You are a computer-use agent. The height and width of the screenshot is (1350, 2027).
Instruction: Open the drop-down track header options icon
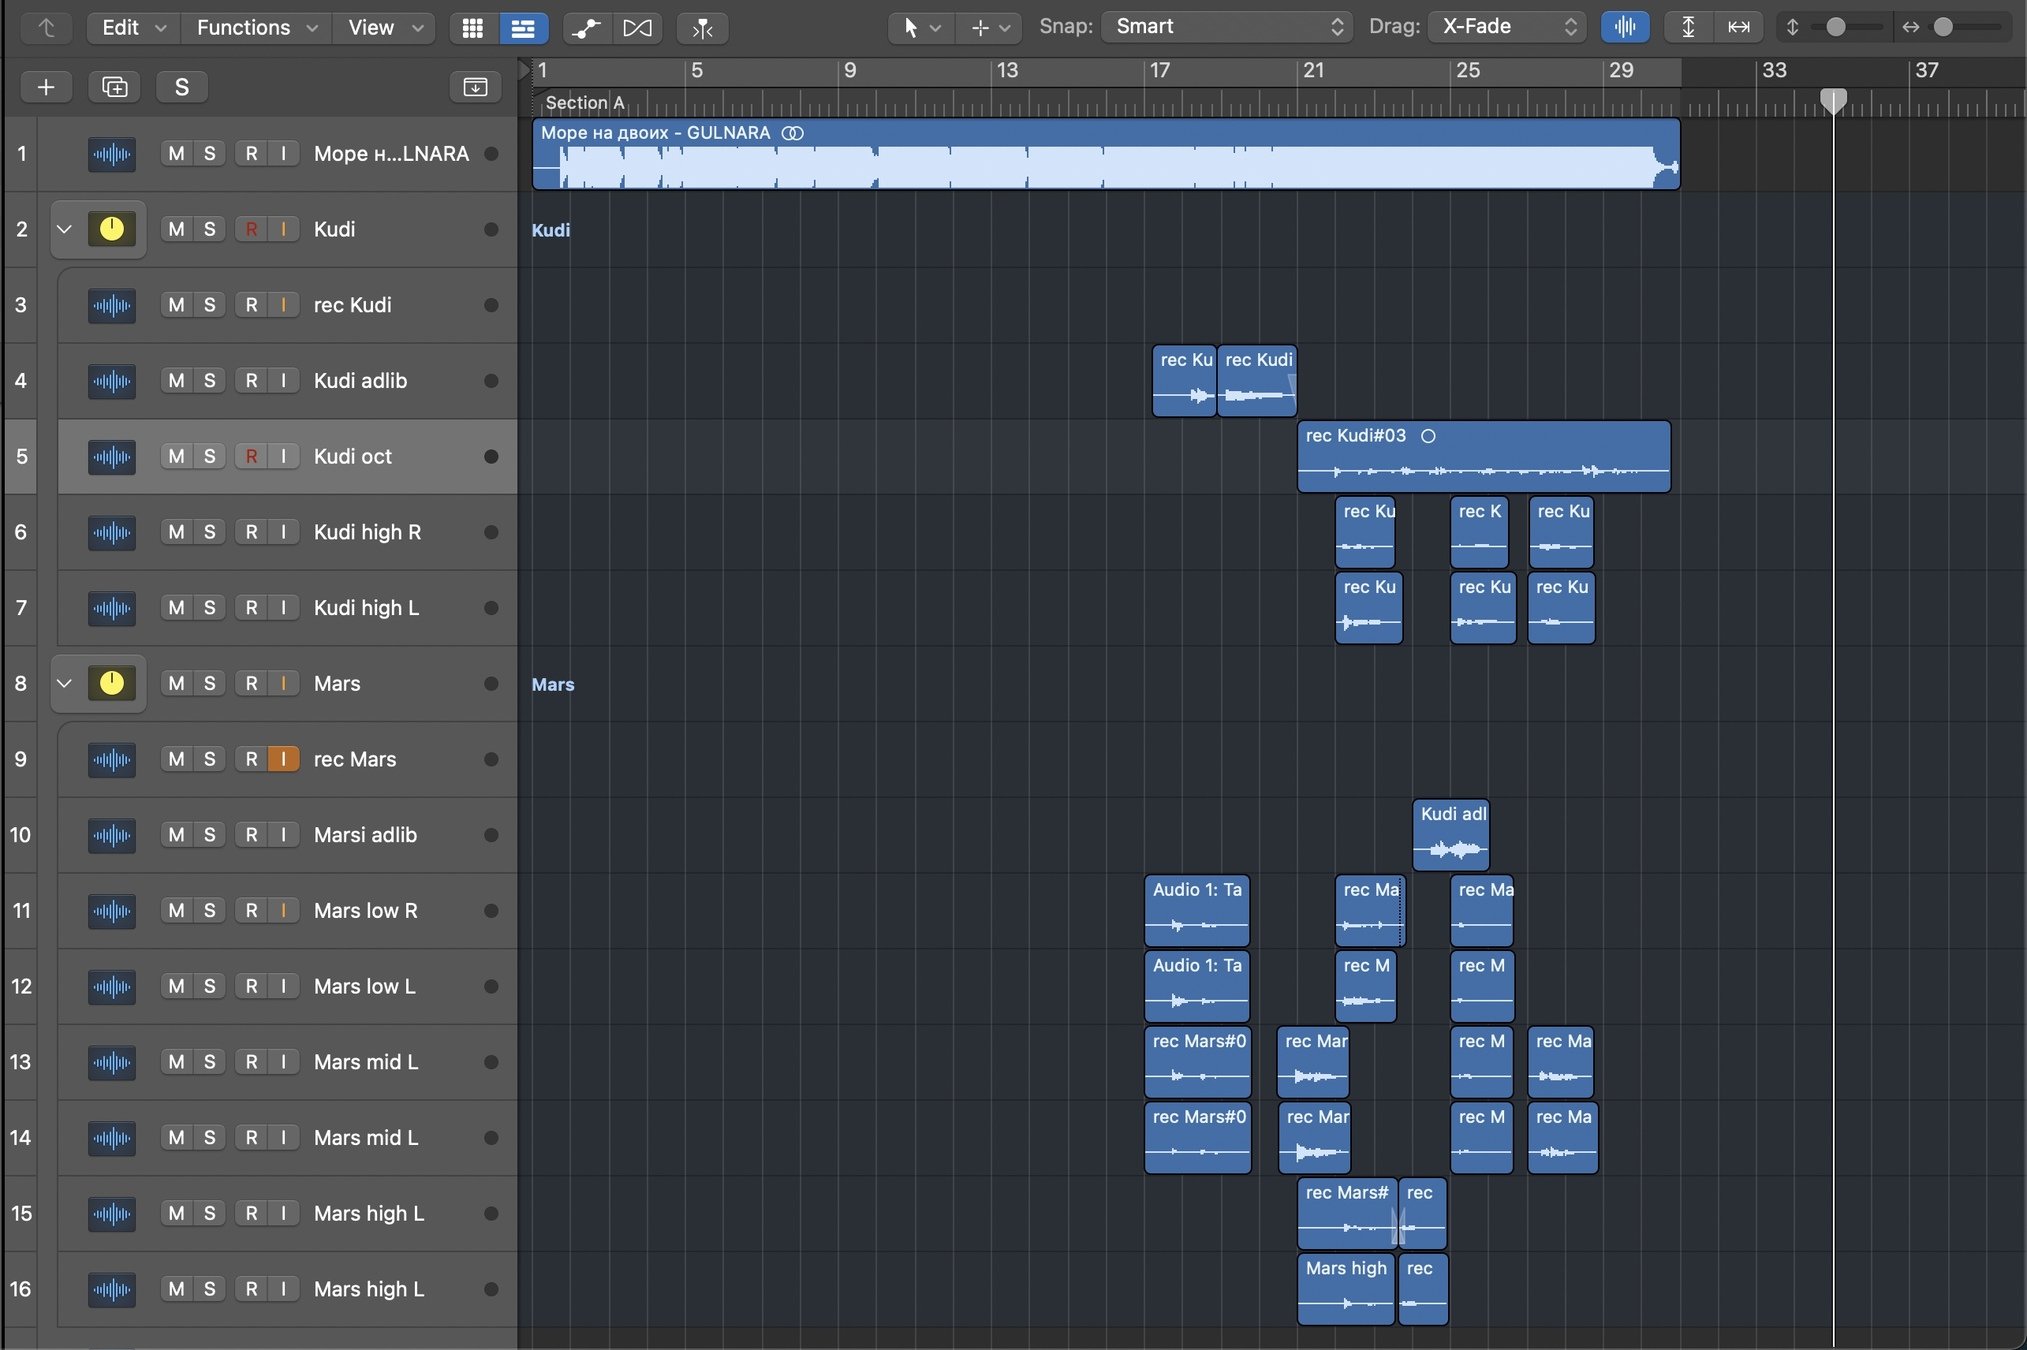(475, 87)
